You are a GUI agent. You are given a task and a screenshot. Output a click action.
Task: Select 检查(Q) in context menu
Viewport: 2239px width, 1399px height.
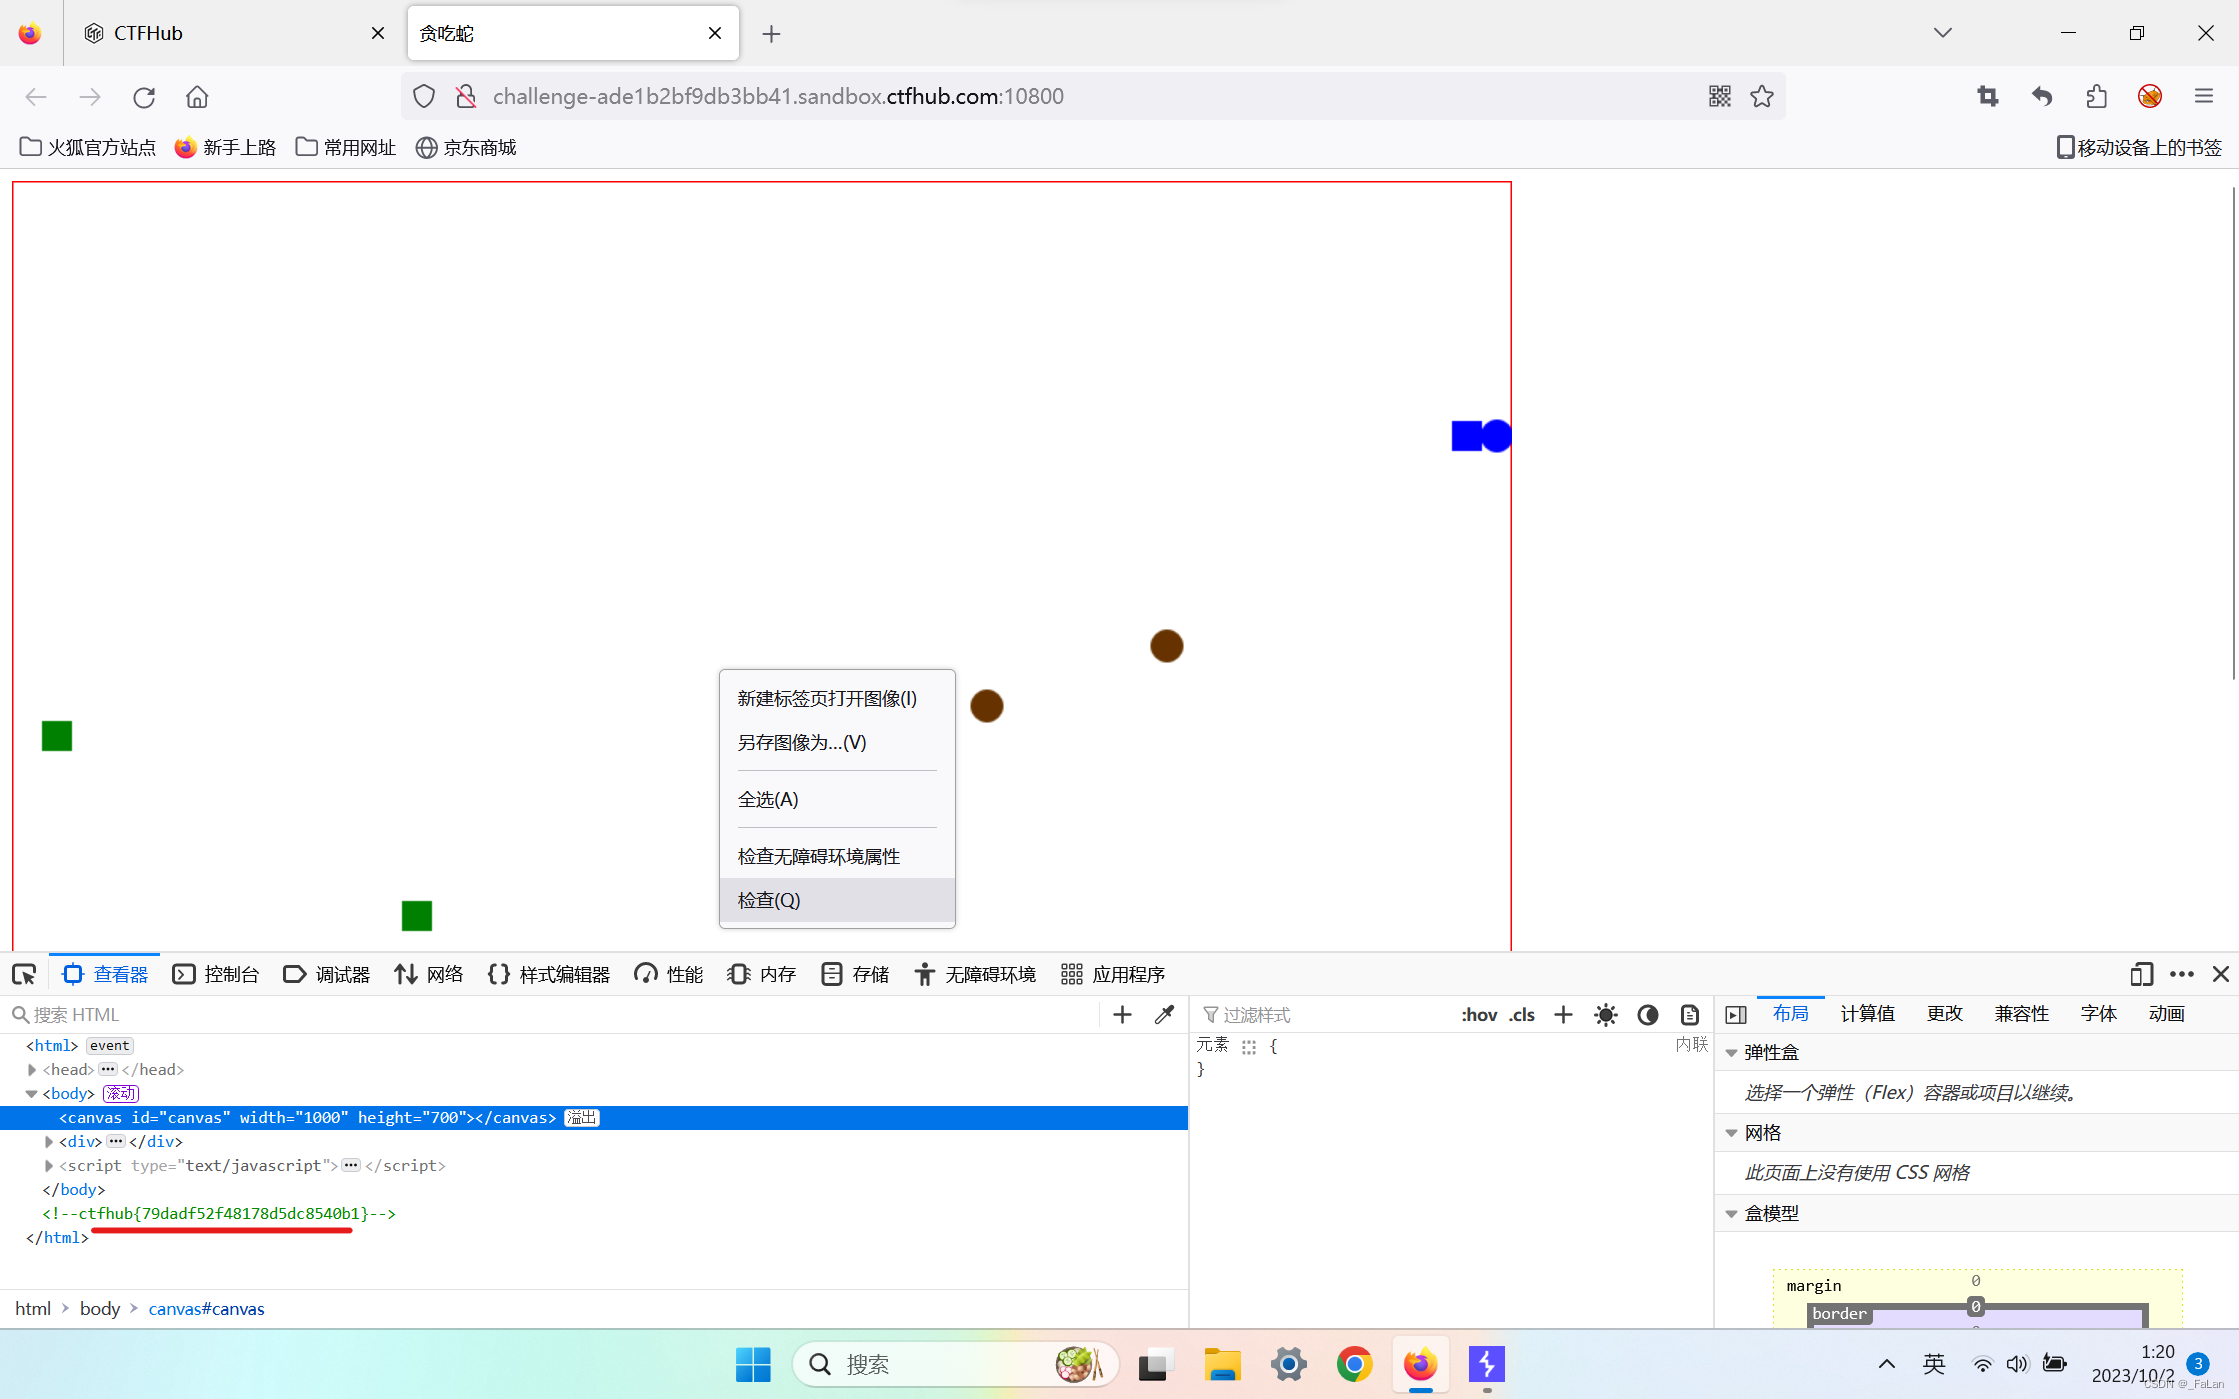769,900
